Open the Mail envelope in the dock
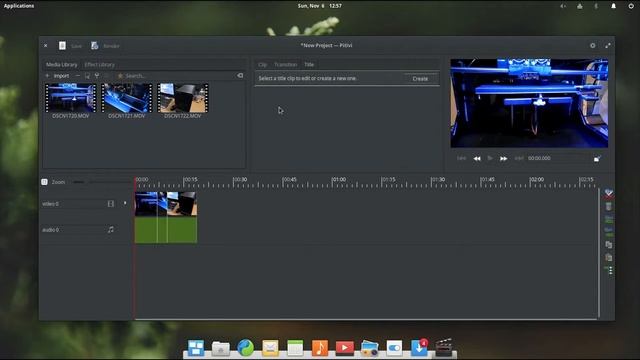 (270, 348)
